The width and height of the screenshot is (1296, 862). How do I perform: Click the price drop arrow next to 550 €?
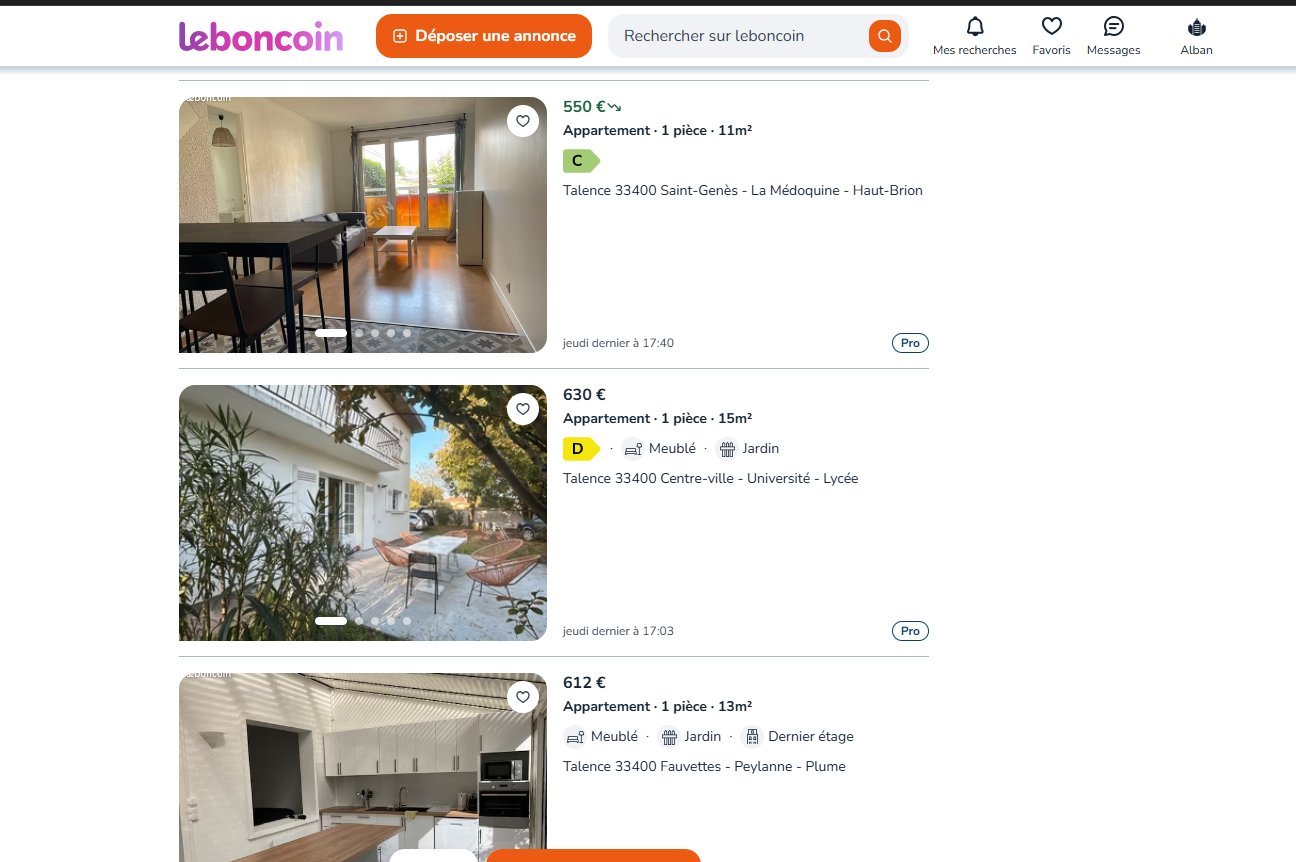(615, 107)
